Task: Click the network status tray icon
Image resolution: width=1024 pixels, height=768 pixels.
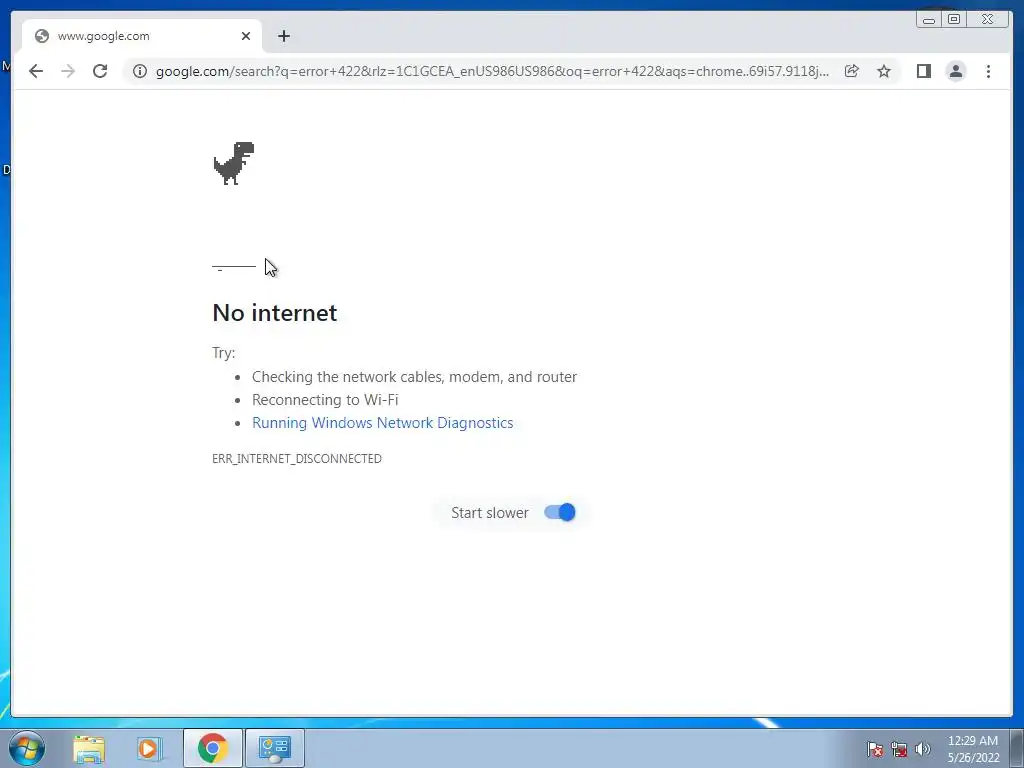Action: click(899, 749)
